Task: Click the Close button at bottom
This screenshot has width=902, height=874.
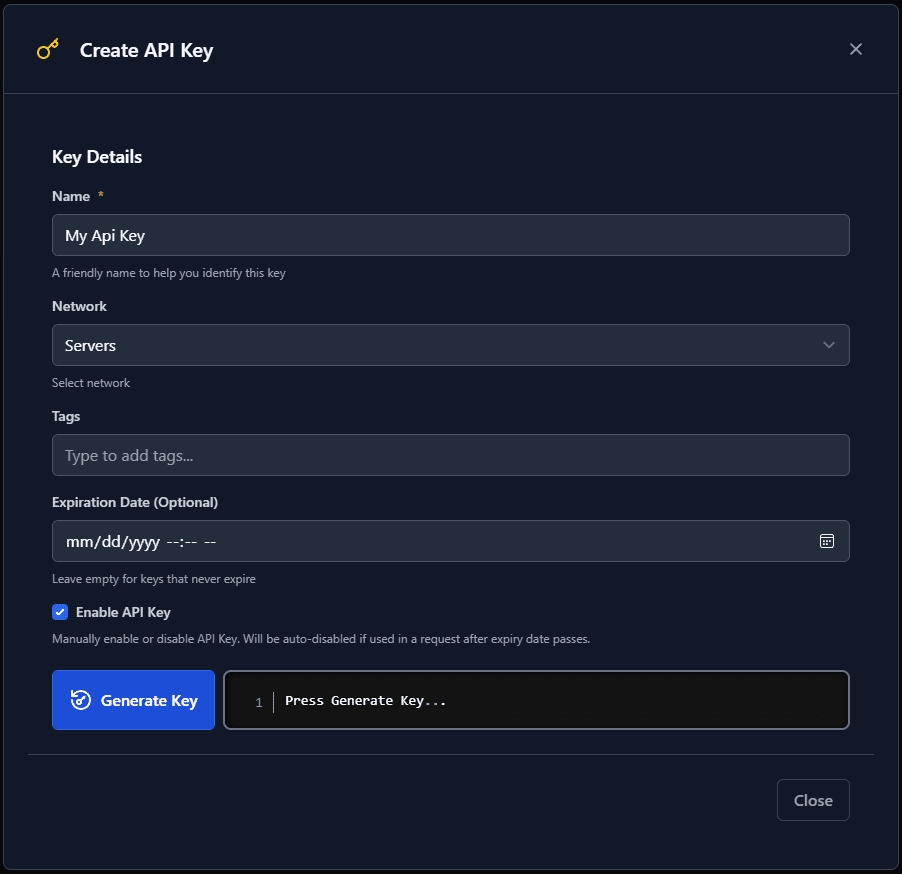Action: (x=812, y=800)
